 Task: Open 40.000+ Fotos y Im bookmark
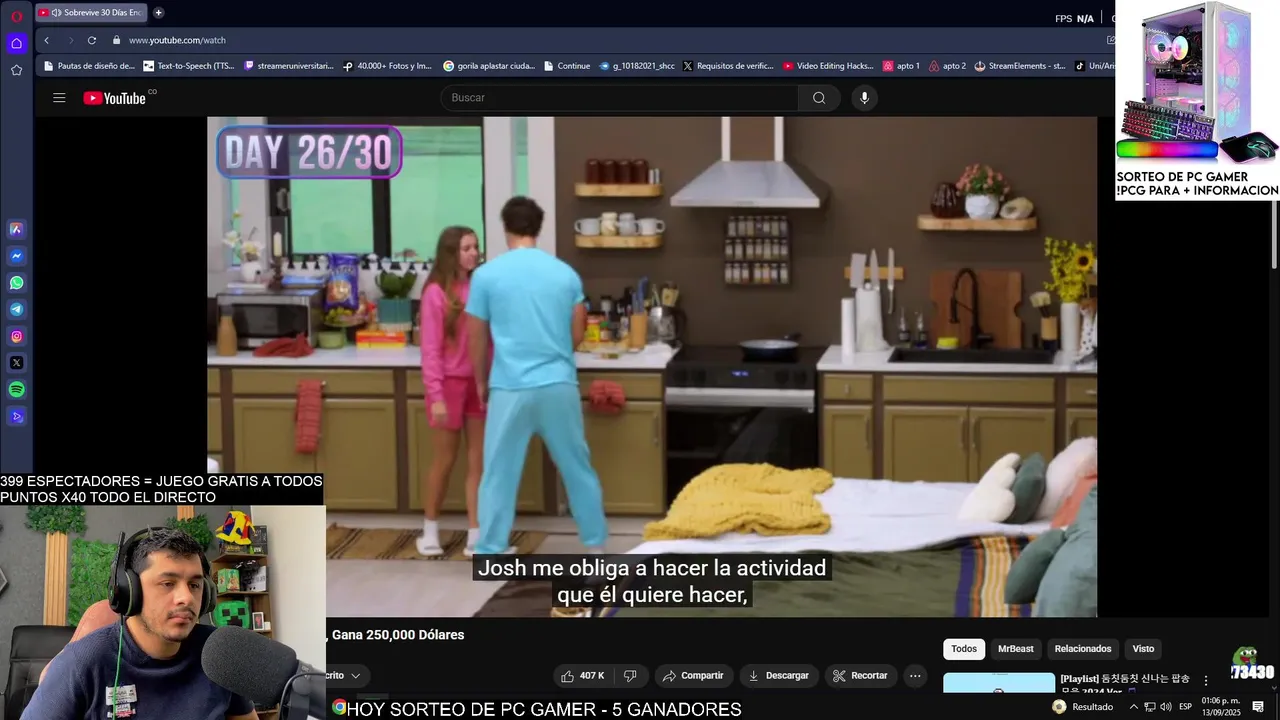387,66
